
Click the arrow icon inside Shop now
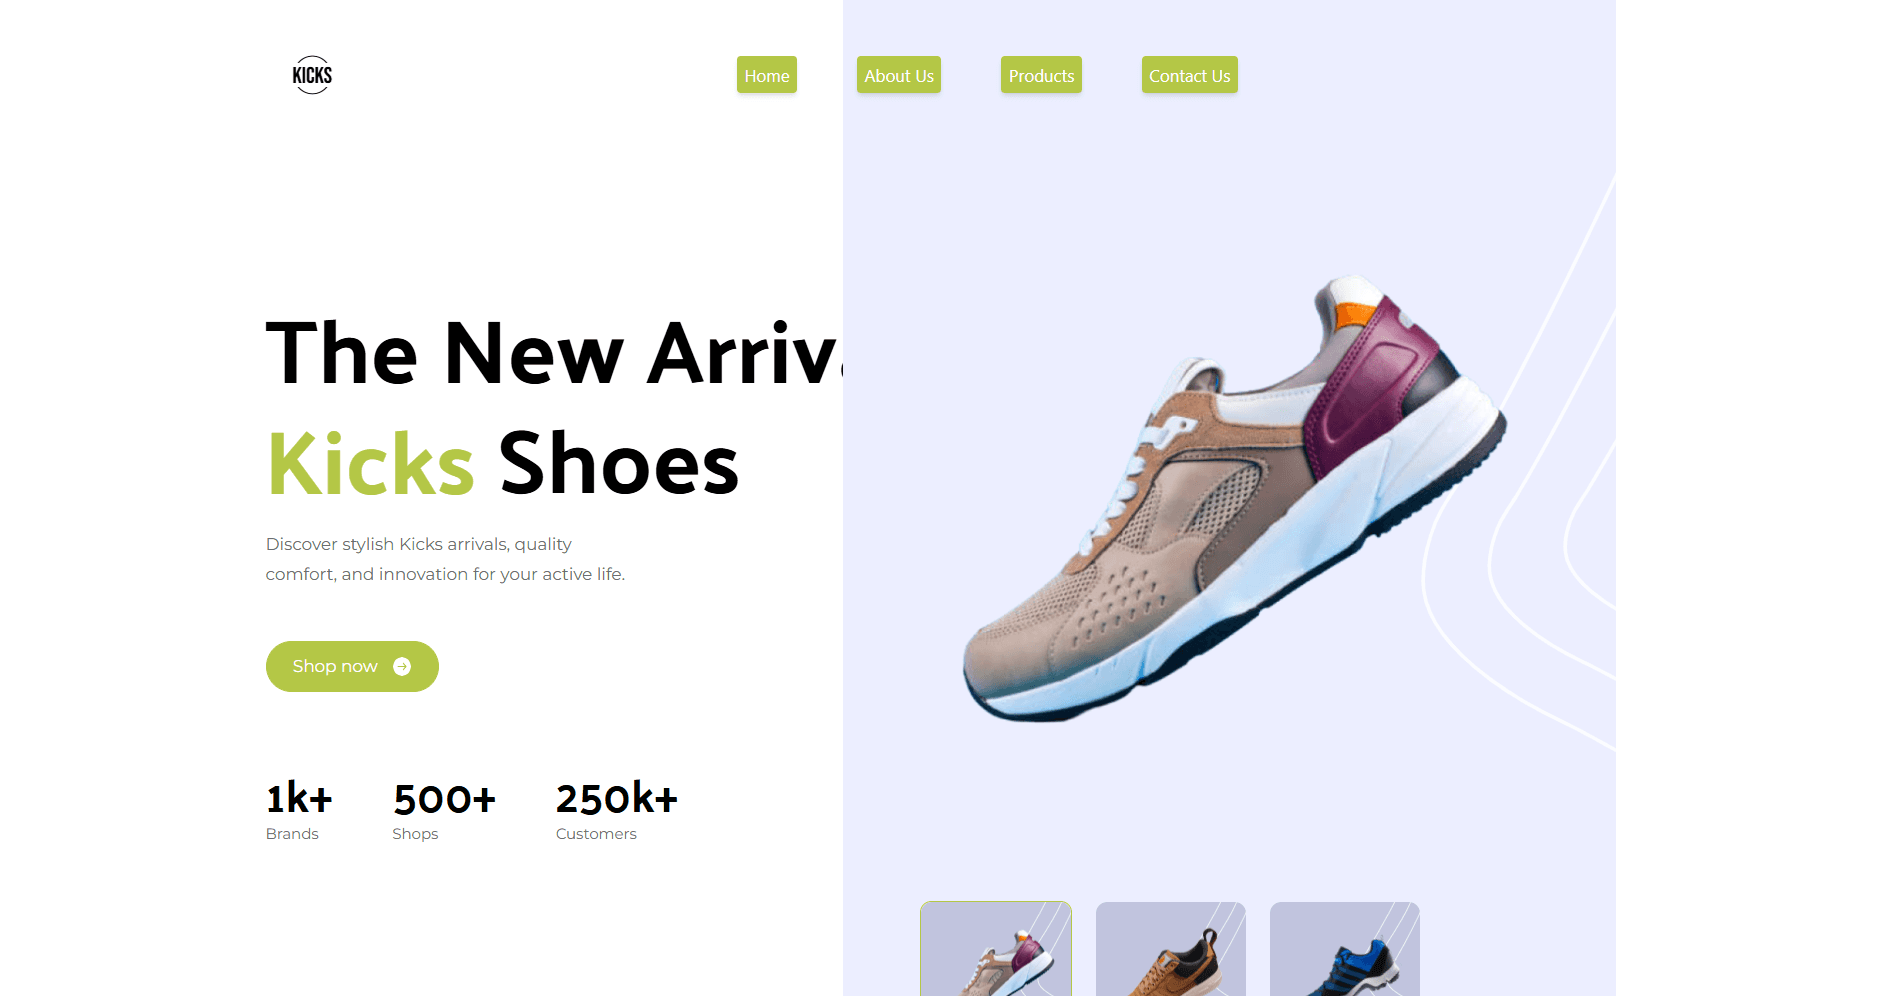coord(402,667)
